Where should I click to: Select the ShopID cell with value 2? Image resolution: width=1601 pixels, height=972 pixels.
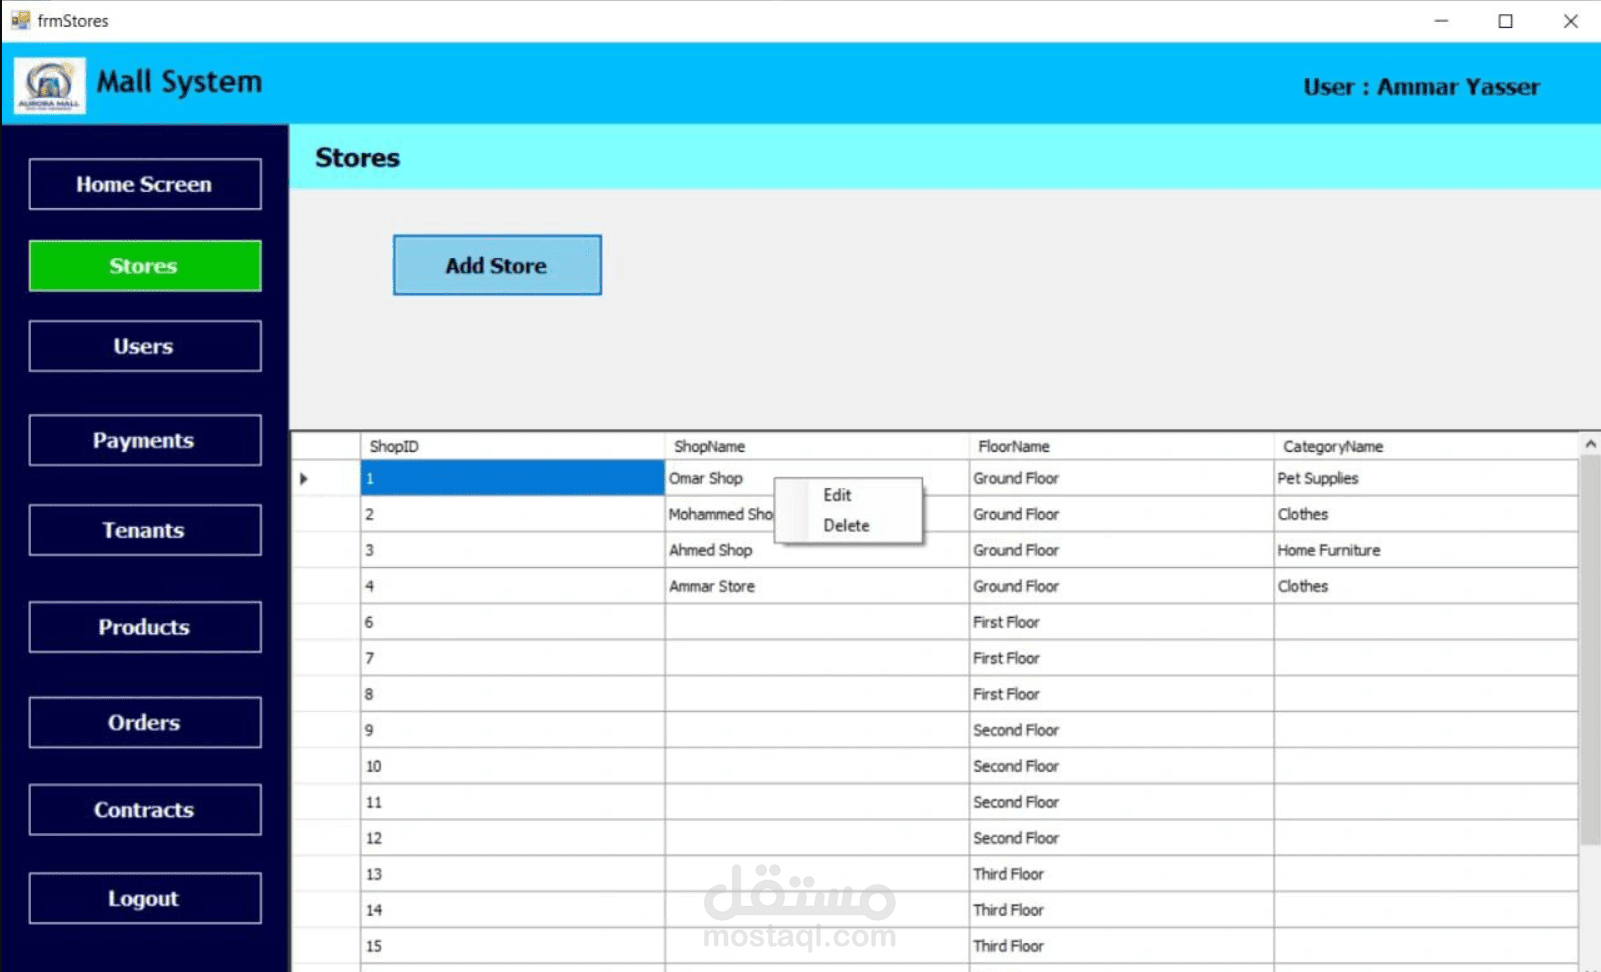pos(512,514)
